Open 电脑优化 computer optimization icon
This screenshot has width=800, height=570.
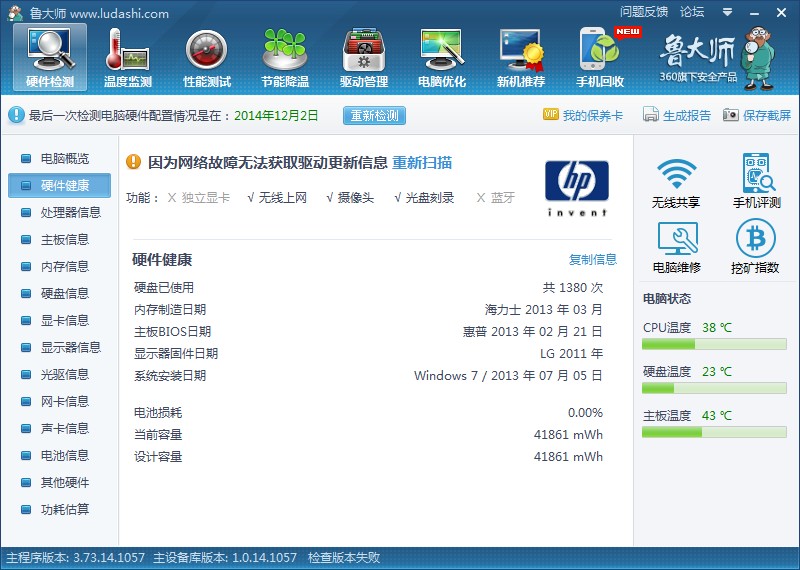[442, 57]
